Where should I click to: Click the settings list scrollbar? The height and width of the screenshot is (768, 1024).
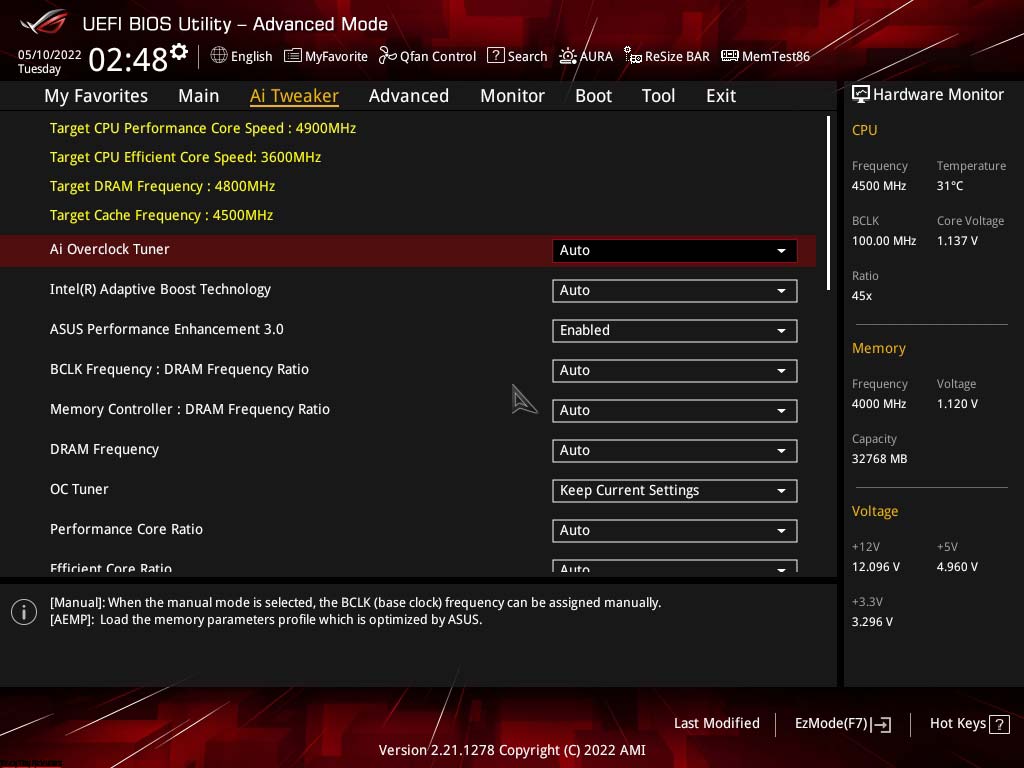[828, 203]
